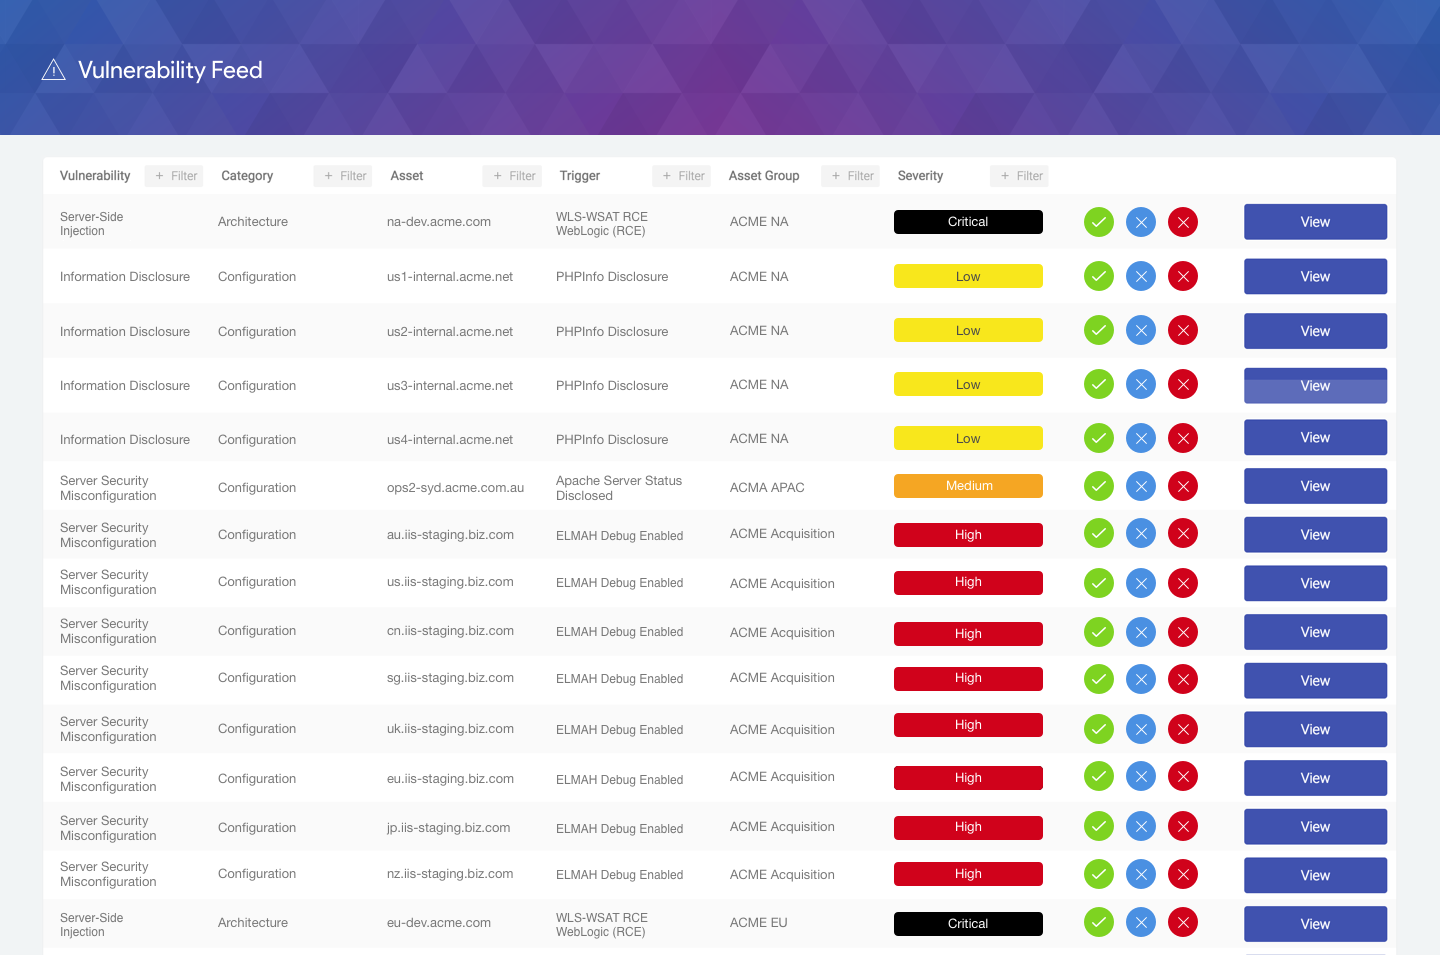The image size is (1440, 955).
Task: Click green checkmark for ops2-syd.acme.com.au row
Action: pyautogui.click(x=1098, y=487)
